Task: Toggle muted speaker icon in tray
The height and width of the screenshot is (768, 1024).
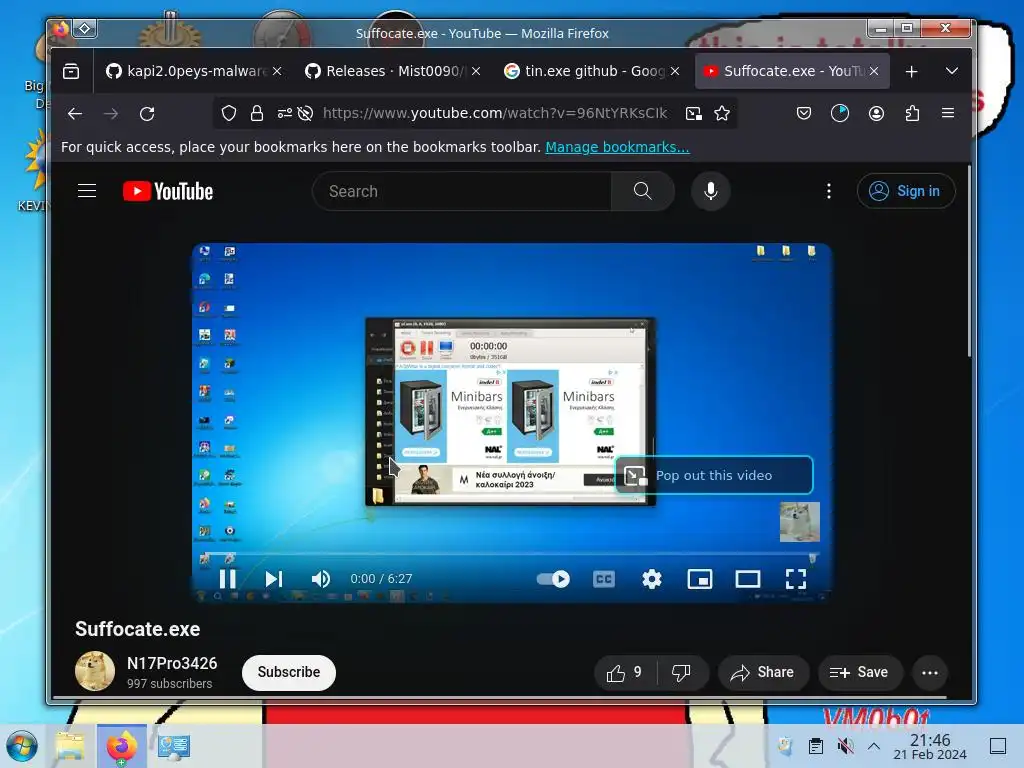Action: pyautogui.click(x=845, y=746)
